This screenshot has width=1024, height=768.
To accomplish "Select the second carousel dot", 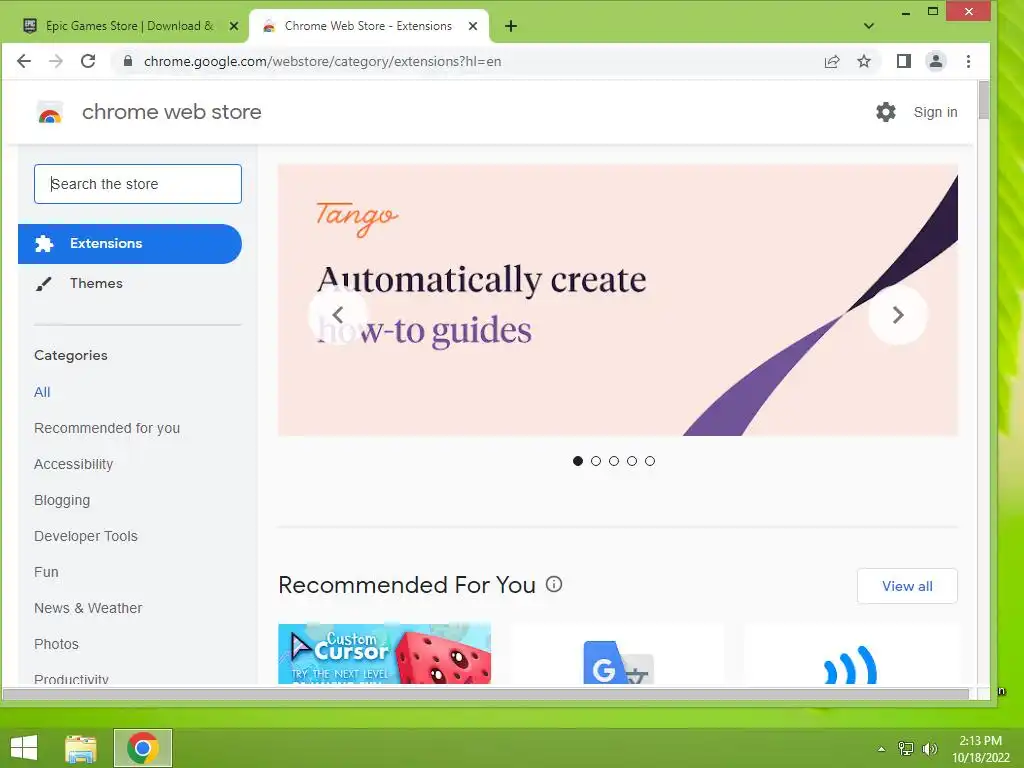I will tap(596, 461).
